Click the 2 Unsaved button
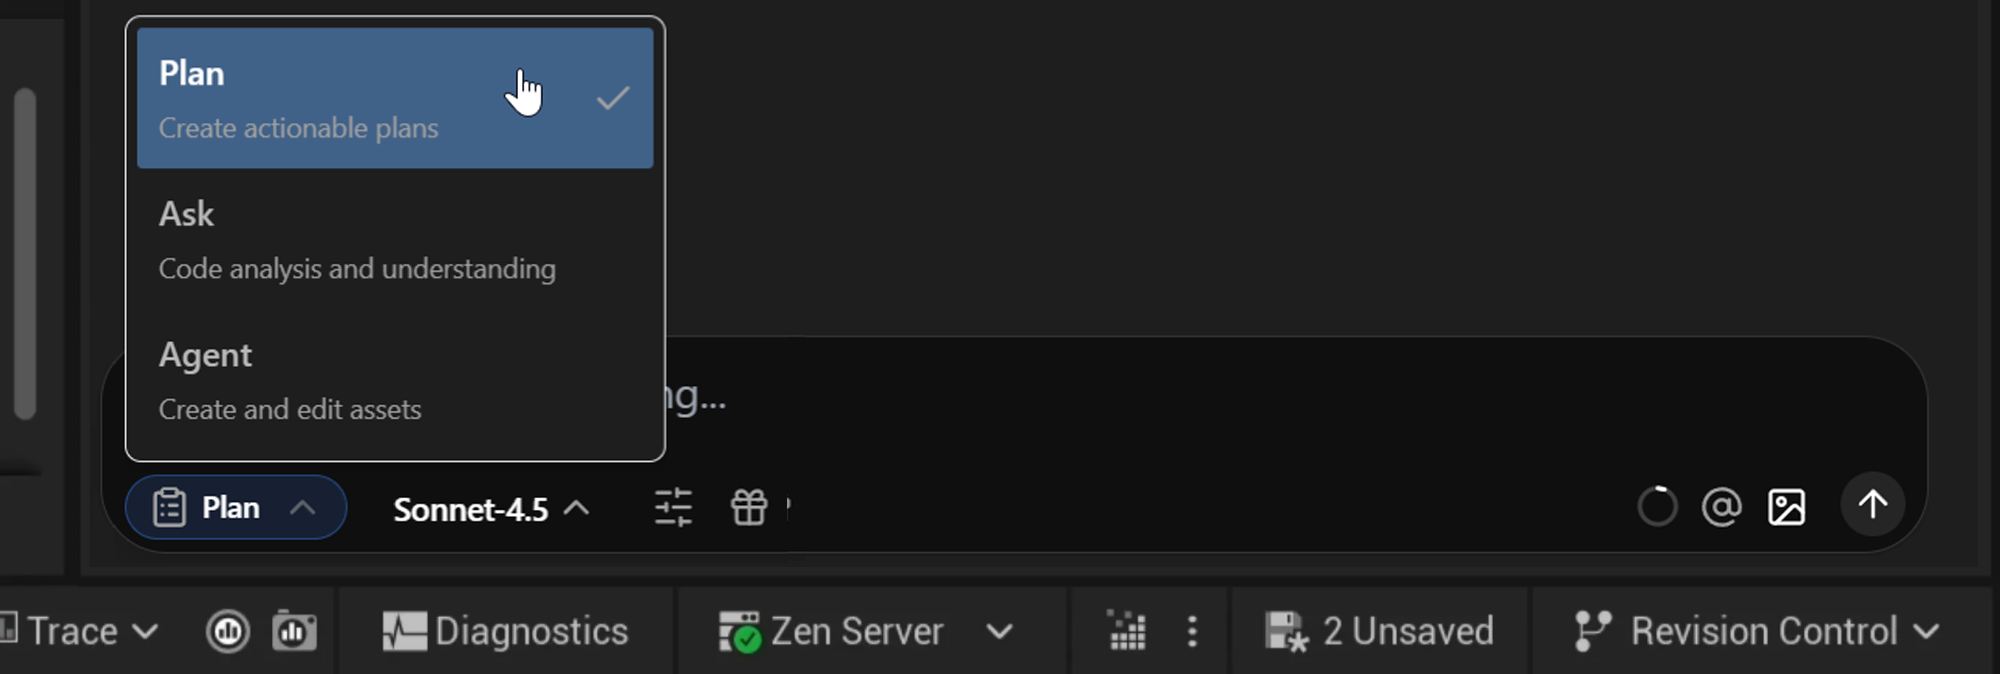The width and height of the screenshot is (2000, 674). [1379, 631]
